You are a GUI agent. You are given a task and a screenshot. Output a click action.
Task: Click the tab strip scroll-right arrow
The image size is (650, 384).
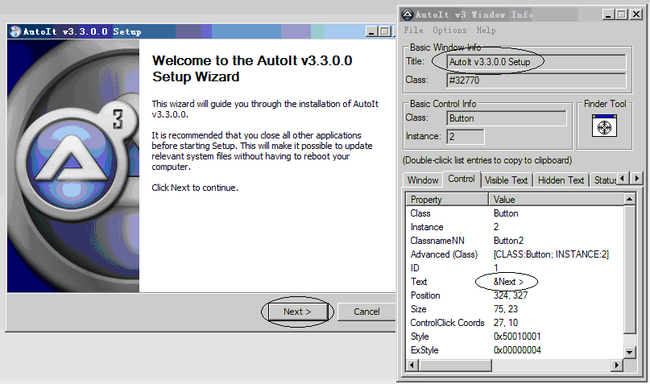[637, 179]
